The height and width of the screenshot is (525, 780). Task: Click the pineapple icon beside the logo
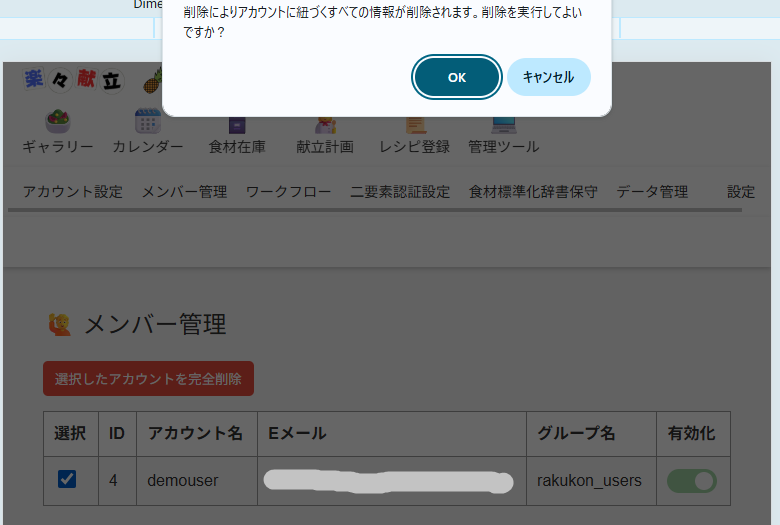point(153,81)
